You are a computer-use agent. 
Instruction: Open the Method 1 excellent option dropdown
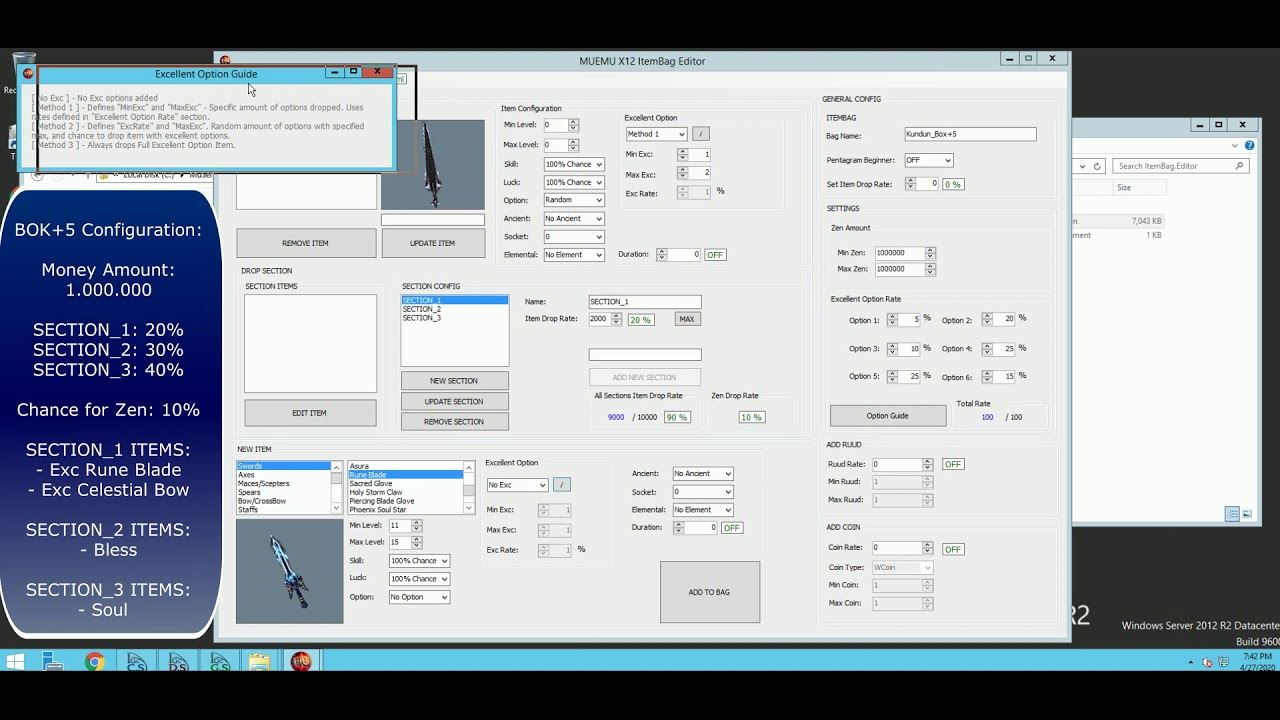tap(656, 134)
